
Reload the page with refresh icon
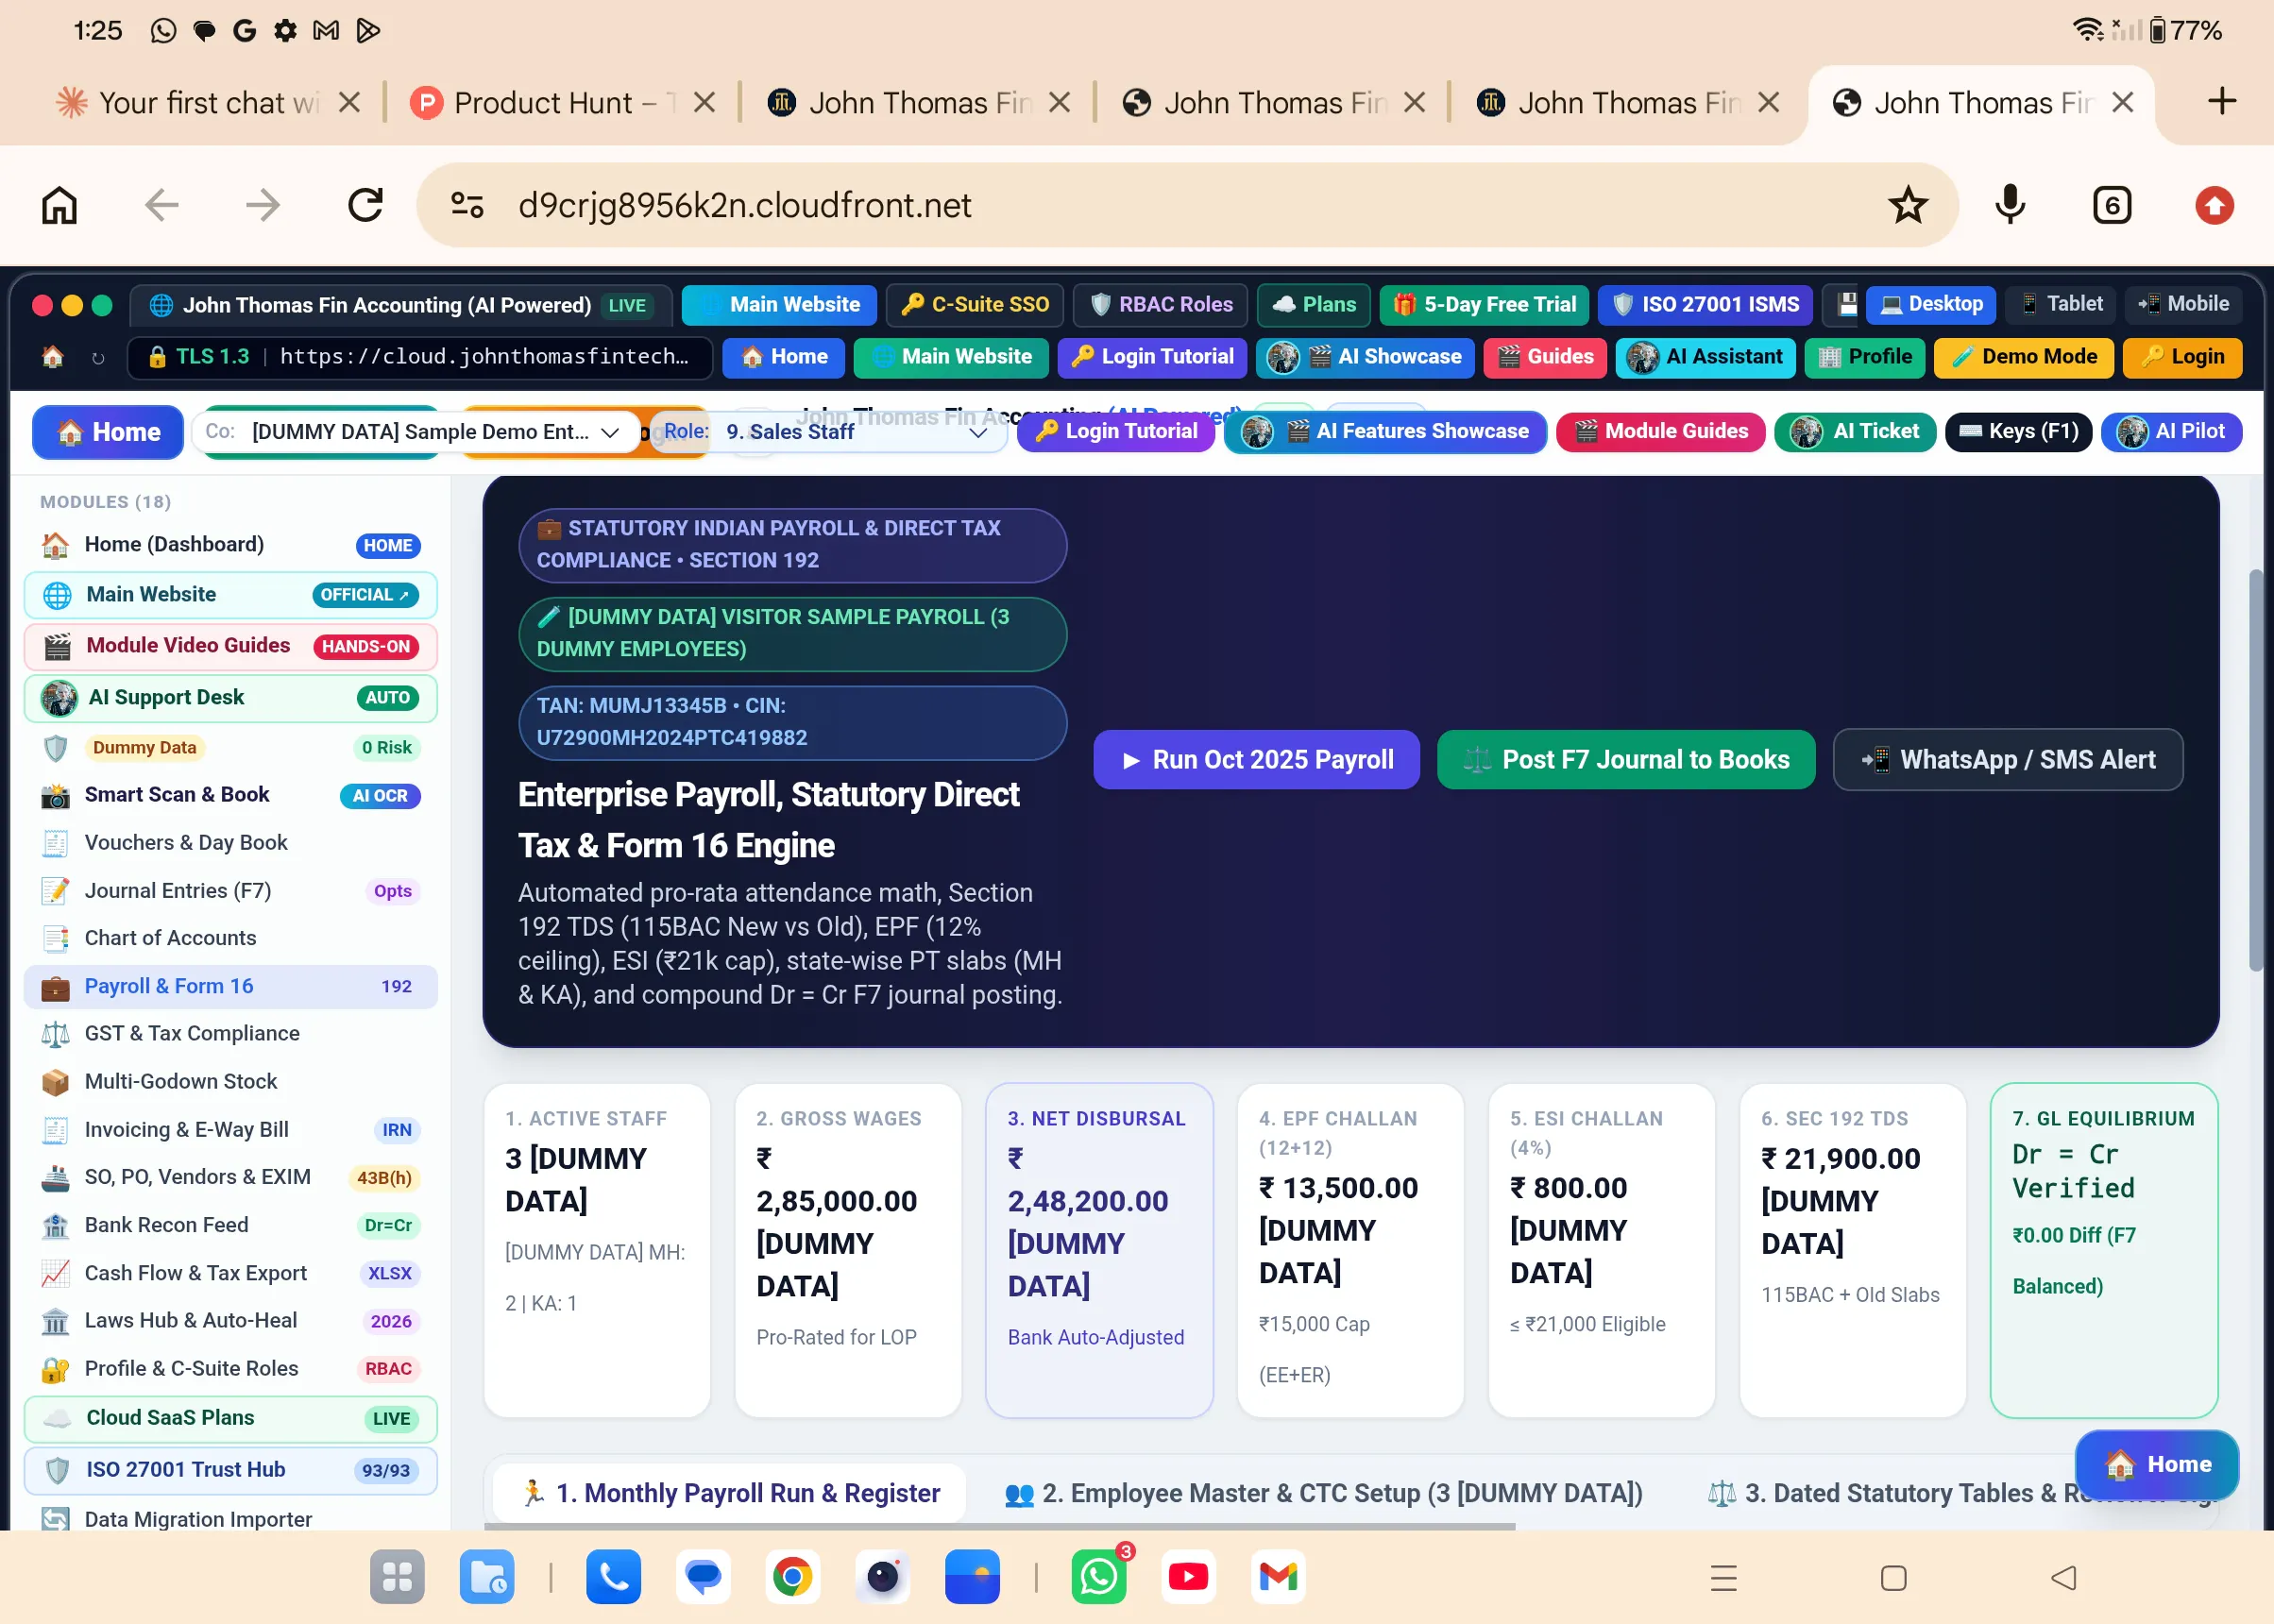coord(365,205)
